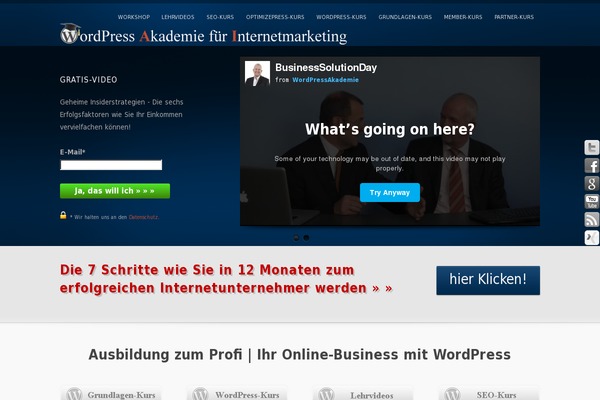Select the first slider pagination dot

[x=296, y=238]
